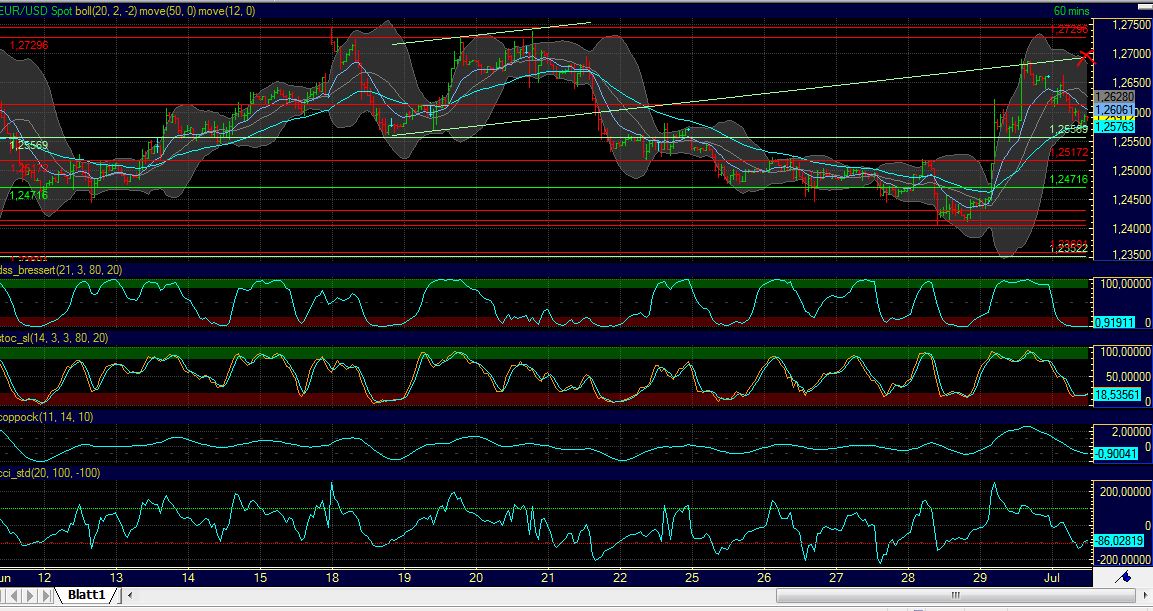Click the 18,53561 value on stochastic scale

pos(1117,395)
